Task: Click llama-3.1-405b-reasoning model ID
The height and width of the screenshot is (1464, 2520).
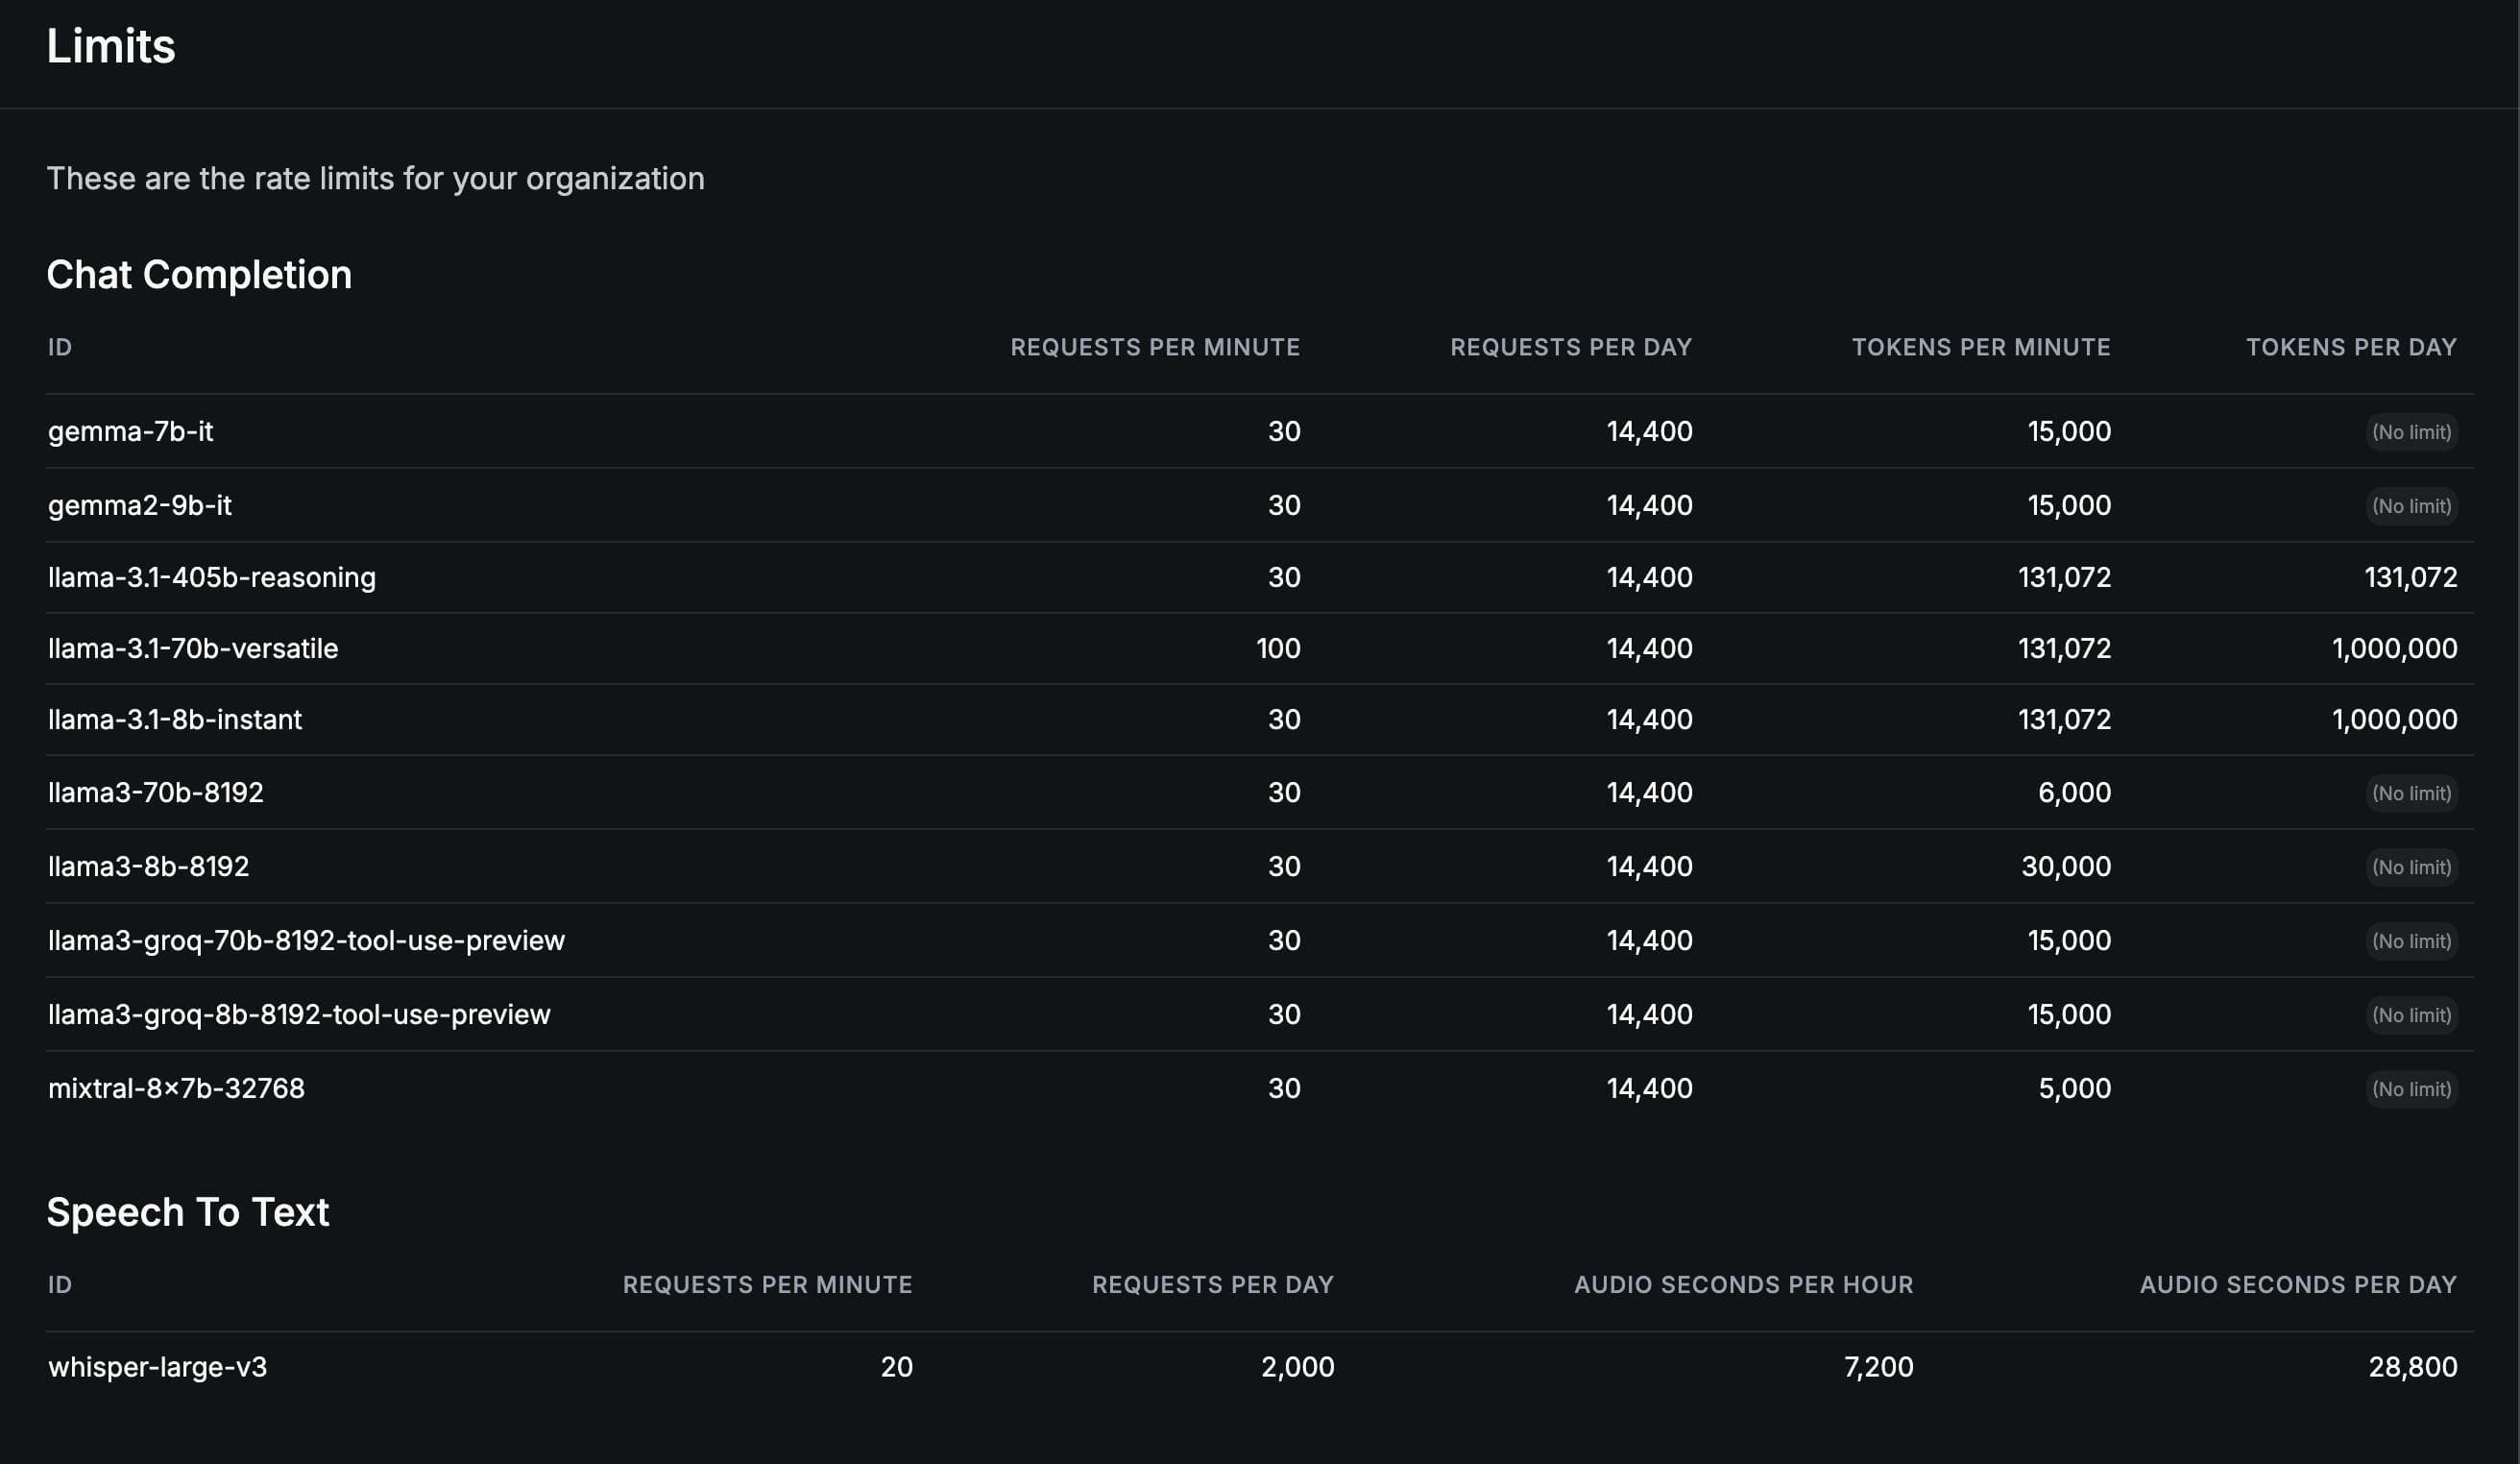Action: click(x=212, y=577)
